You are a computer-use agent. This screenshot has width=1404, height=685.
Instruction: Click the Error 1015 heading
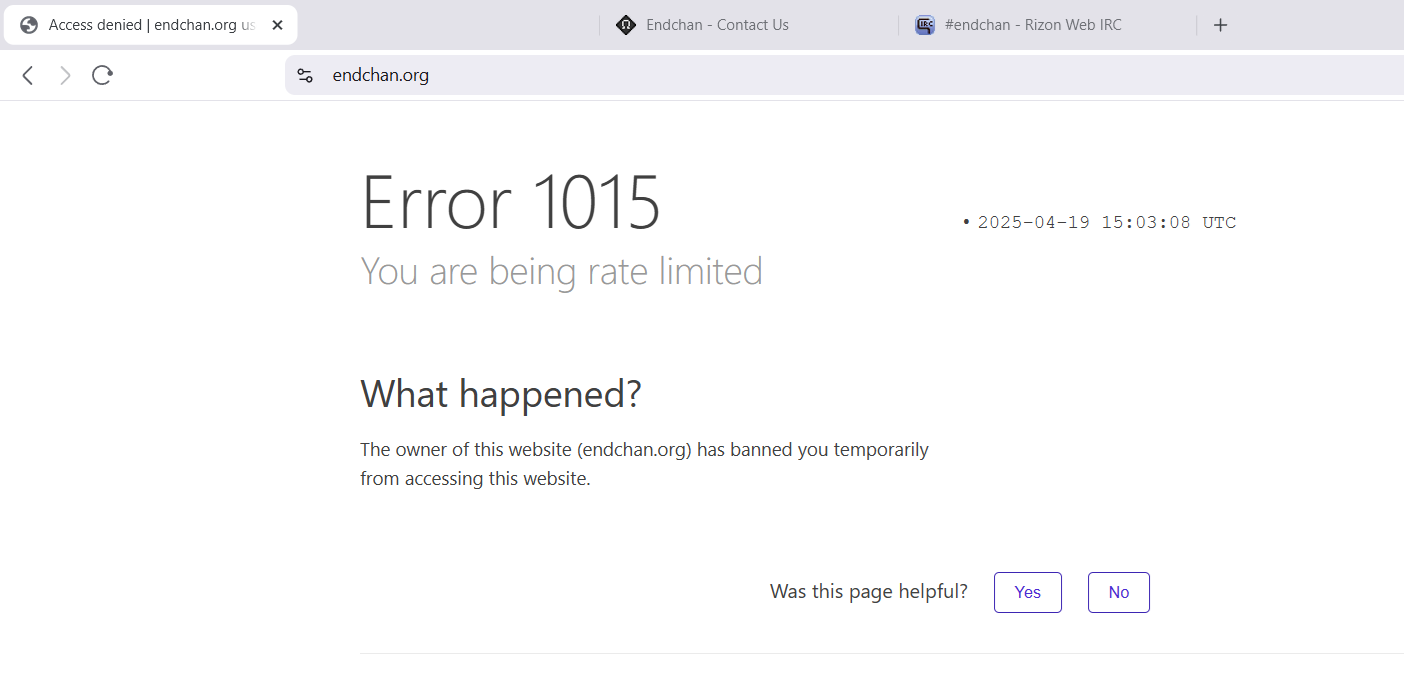pyautogui.click(x=511, y=203)
